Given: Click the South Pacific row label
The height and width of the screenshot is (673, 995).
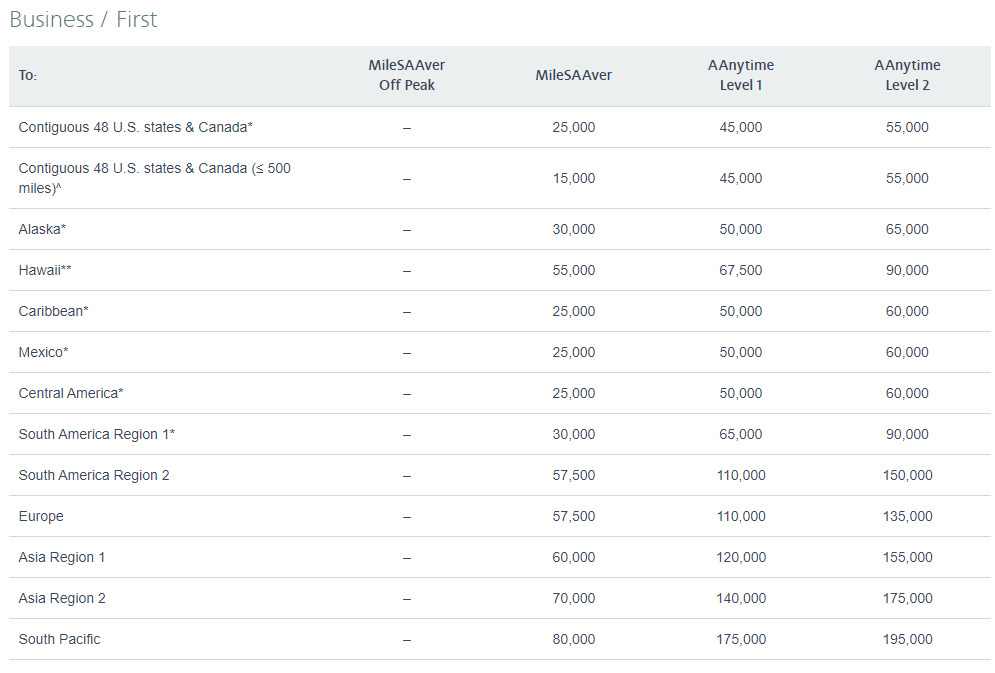Looking at the screenshot, I should tap(59, 639).
